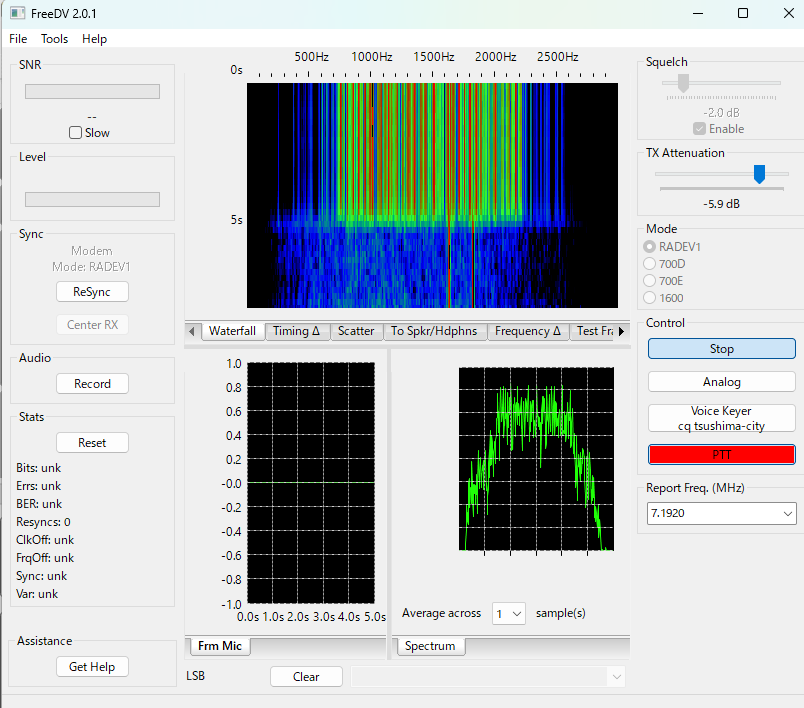Viewport: 804px width, 708px height.
Task: Toggle the squelch Enable checkbox
Action: coord(699,129)
